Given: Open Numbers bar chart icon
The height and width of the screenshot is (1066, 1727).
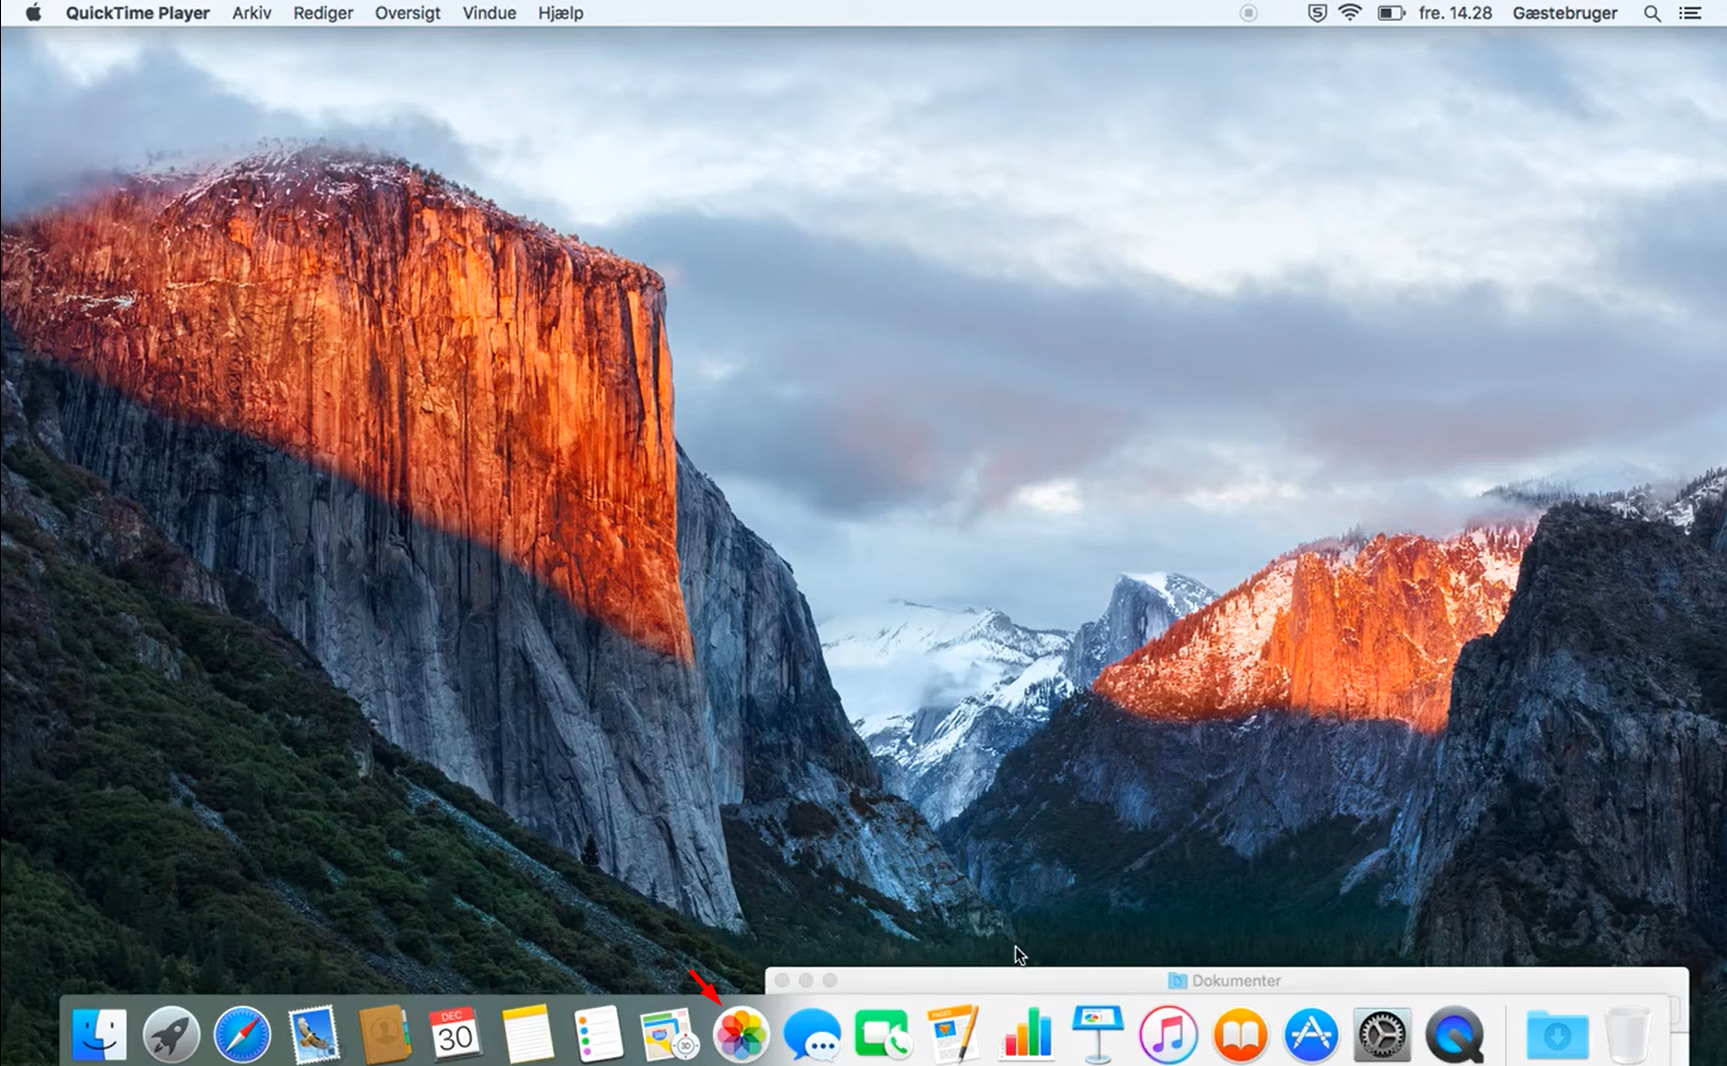Looking at the screenshot, I should click(1026, 1034).
